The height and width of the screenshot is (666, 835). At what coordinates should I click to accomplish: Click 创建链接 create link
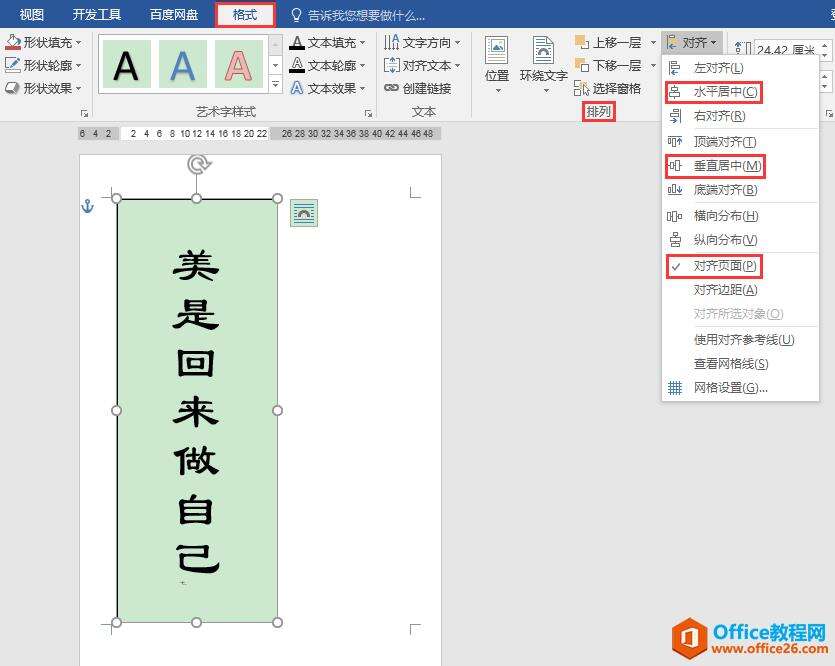(x=418, y=88)
